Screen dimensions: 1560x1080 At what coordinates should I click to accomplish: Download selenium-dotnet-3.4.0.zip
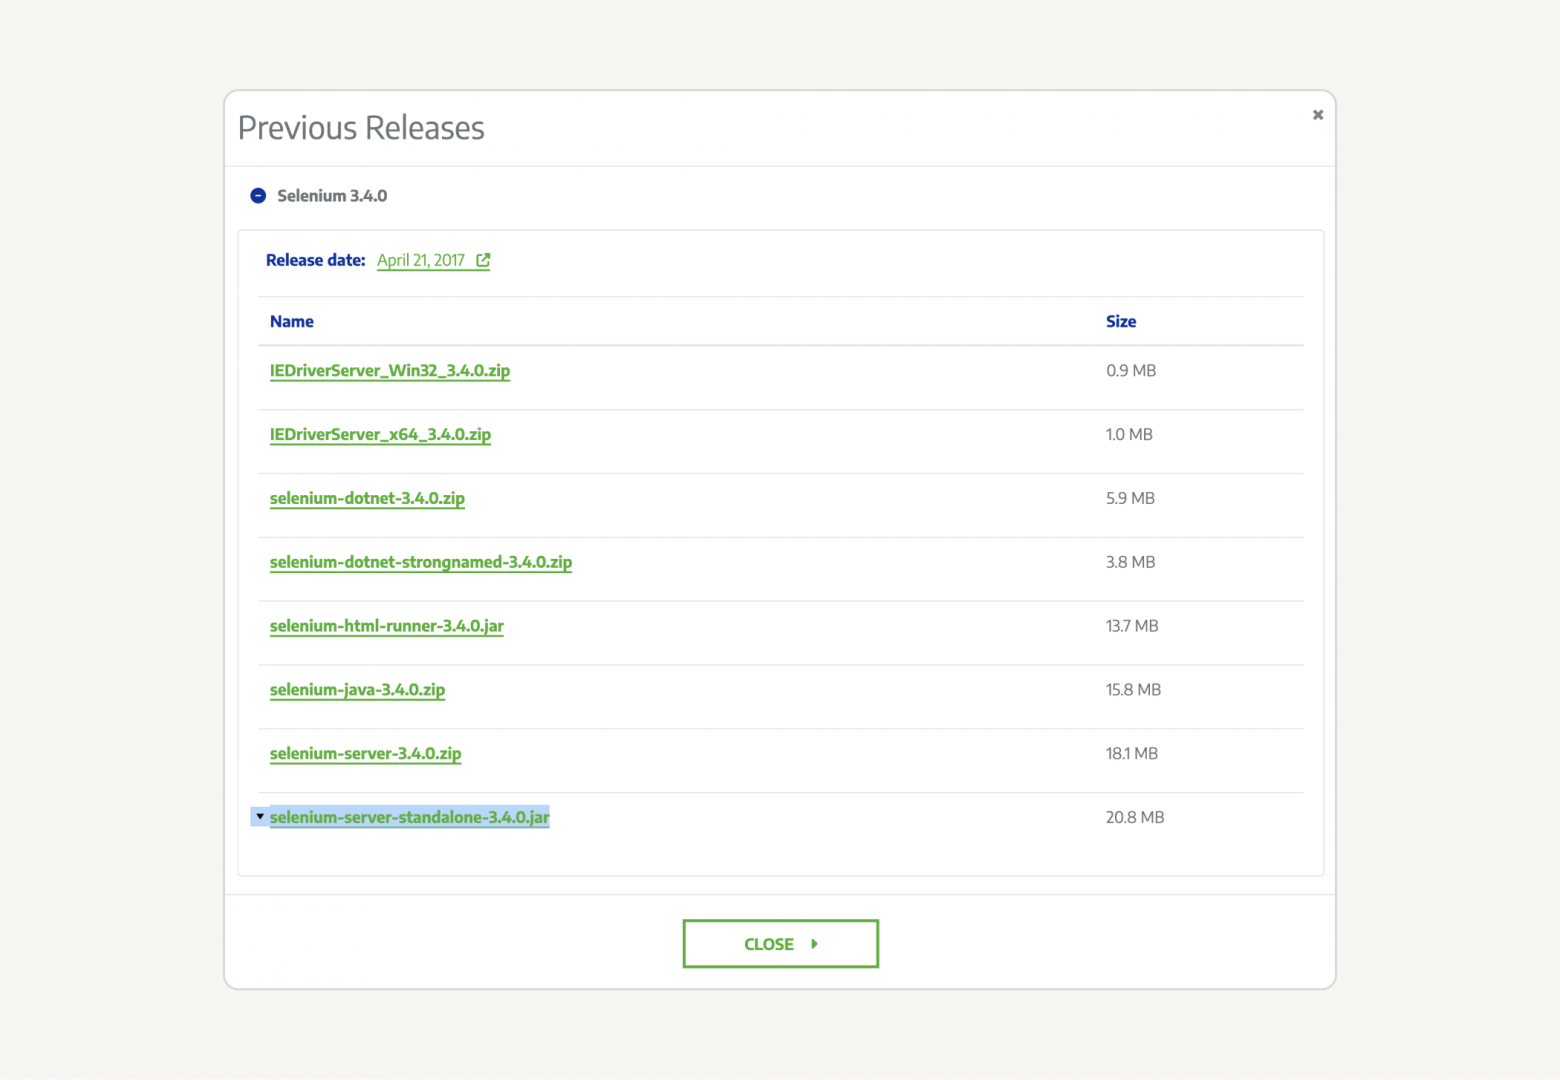coord(367,499)
